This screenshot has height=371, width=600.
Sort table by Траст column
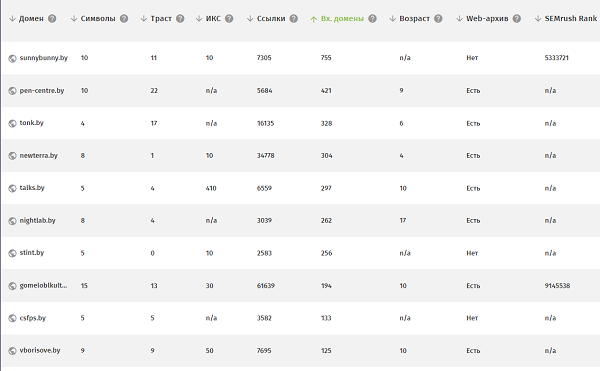point(156,18)
